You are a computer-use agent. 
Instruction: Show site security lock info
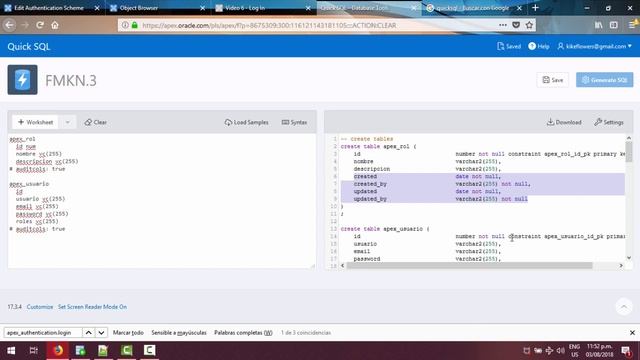pyautogui.click(x=135, y=25)
